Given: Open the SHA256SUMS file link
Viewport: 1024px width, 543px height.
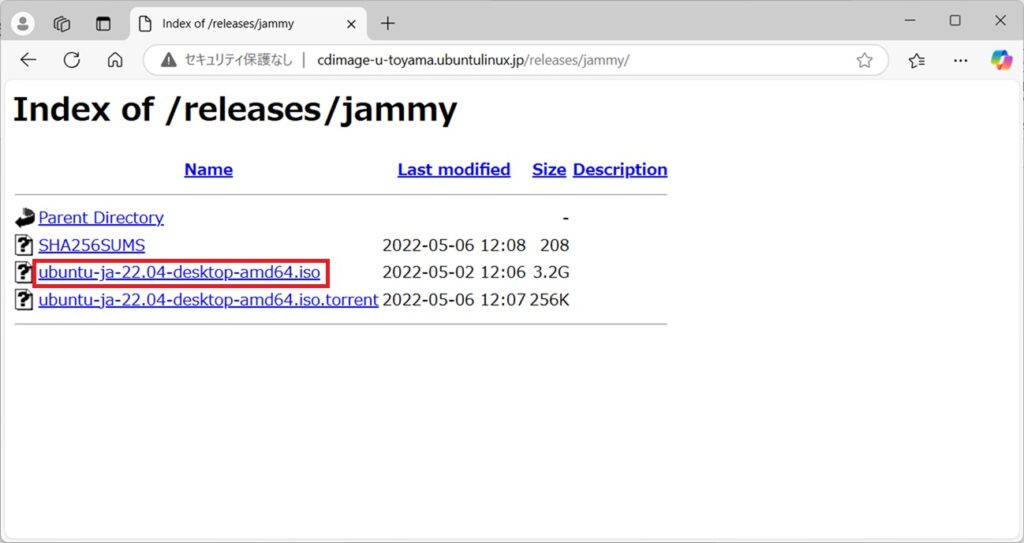Looking at the screenshot, I should (91, 245).
